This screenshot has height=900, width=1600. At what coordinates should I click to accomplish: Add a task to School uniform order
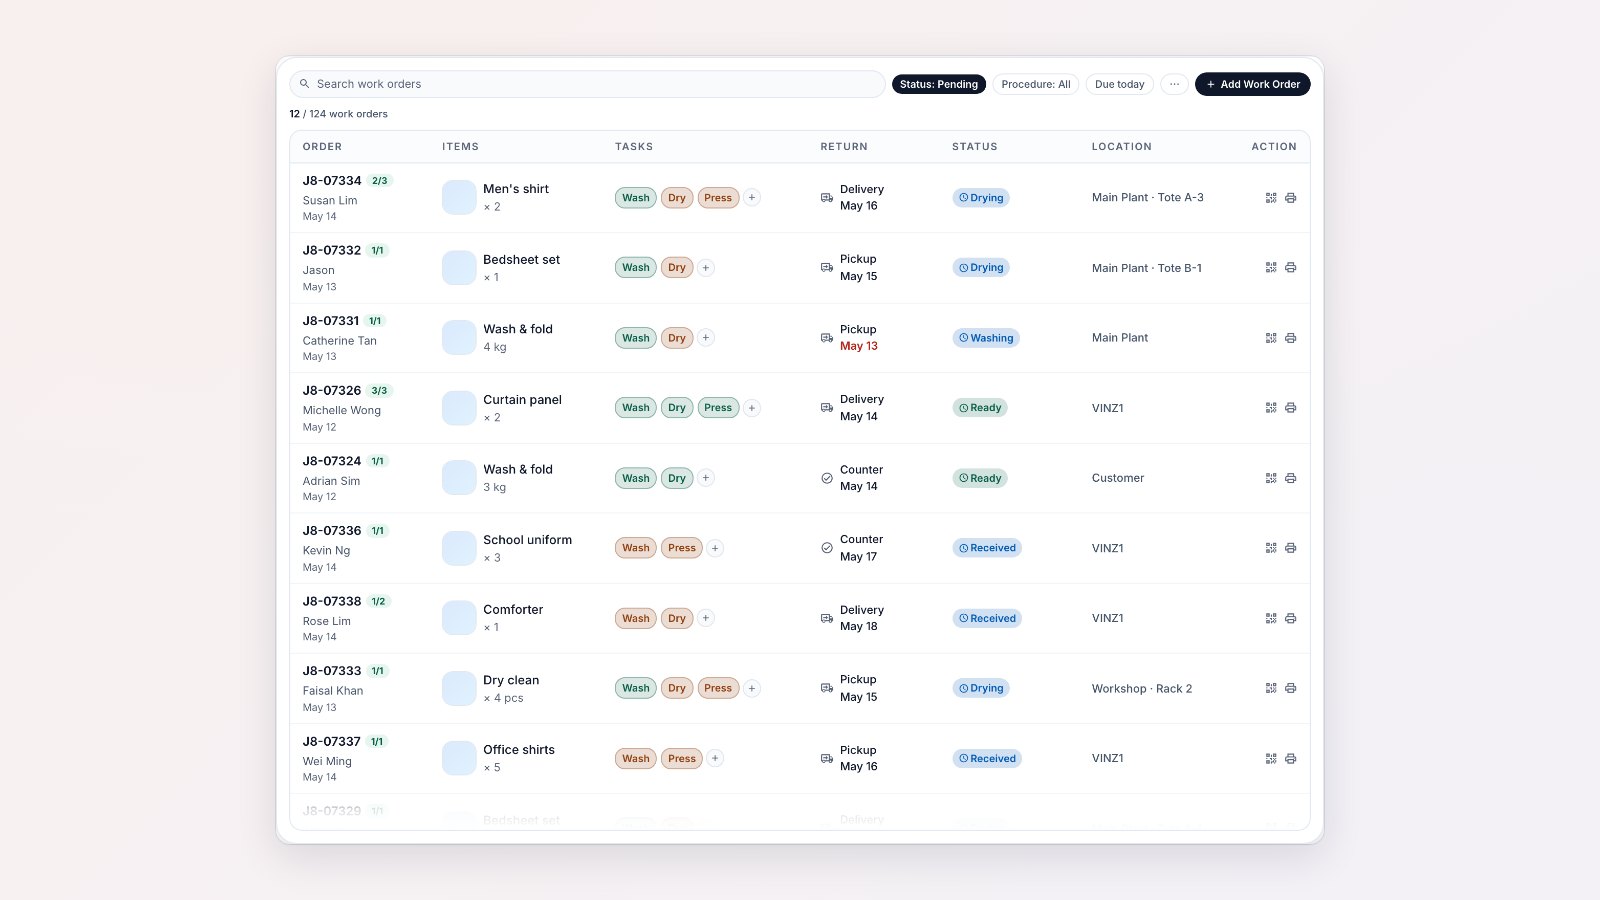715,548
